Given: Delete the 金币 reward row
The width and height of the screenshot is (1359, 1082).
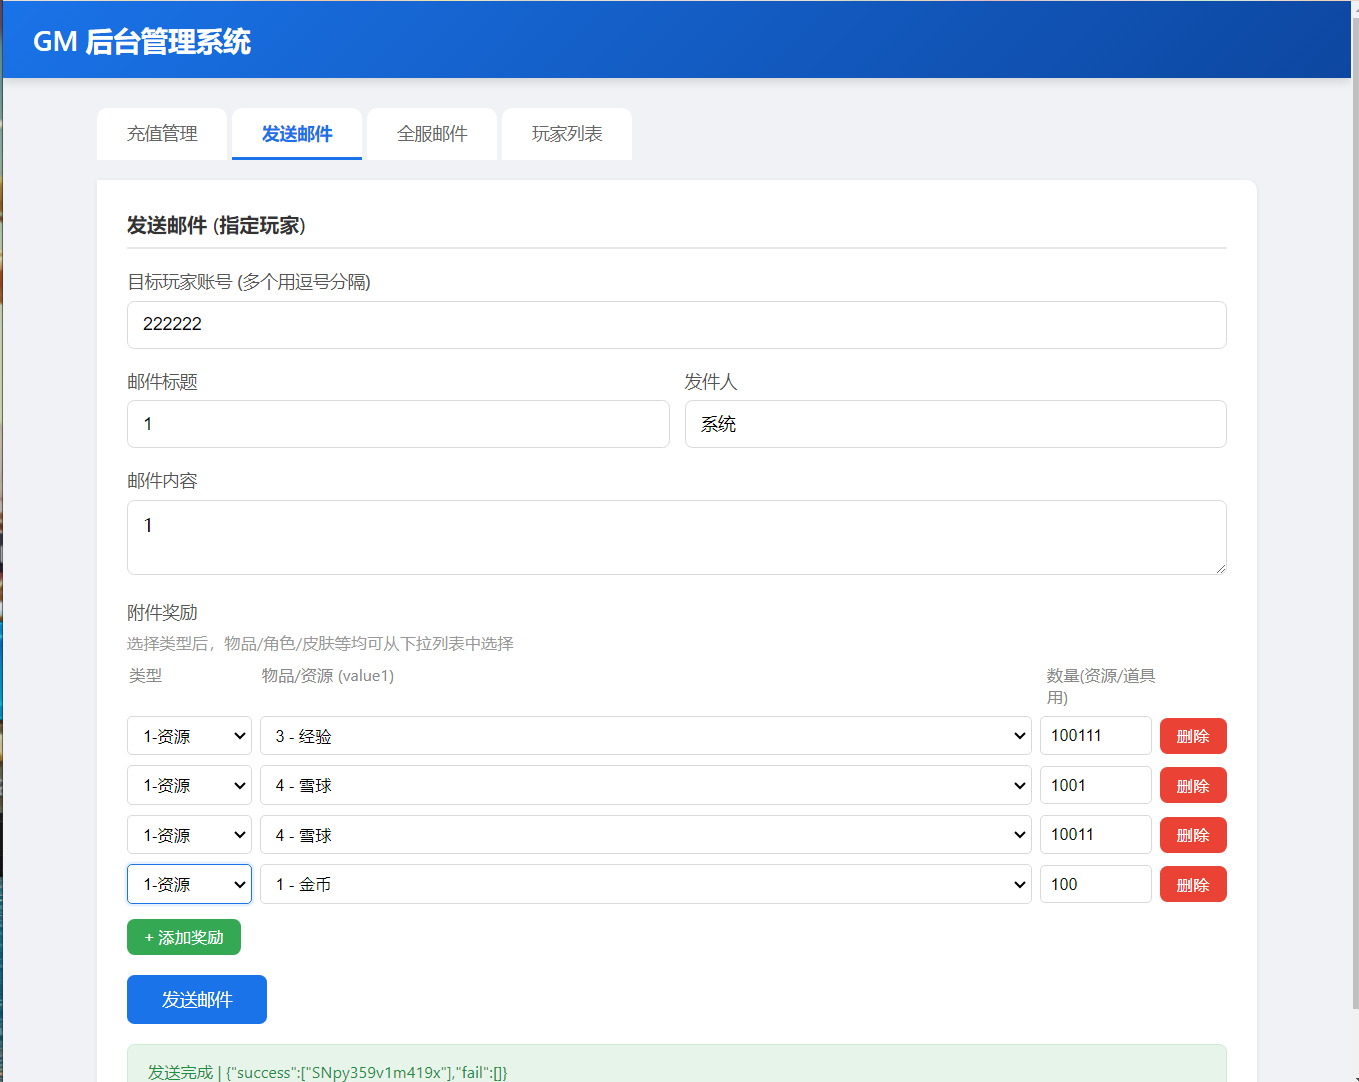Looking at the screenshot, I should pos(1193,884).
